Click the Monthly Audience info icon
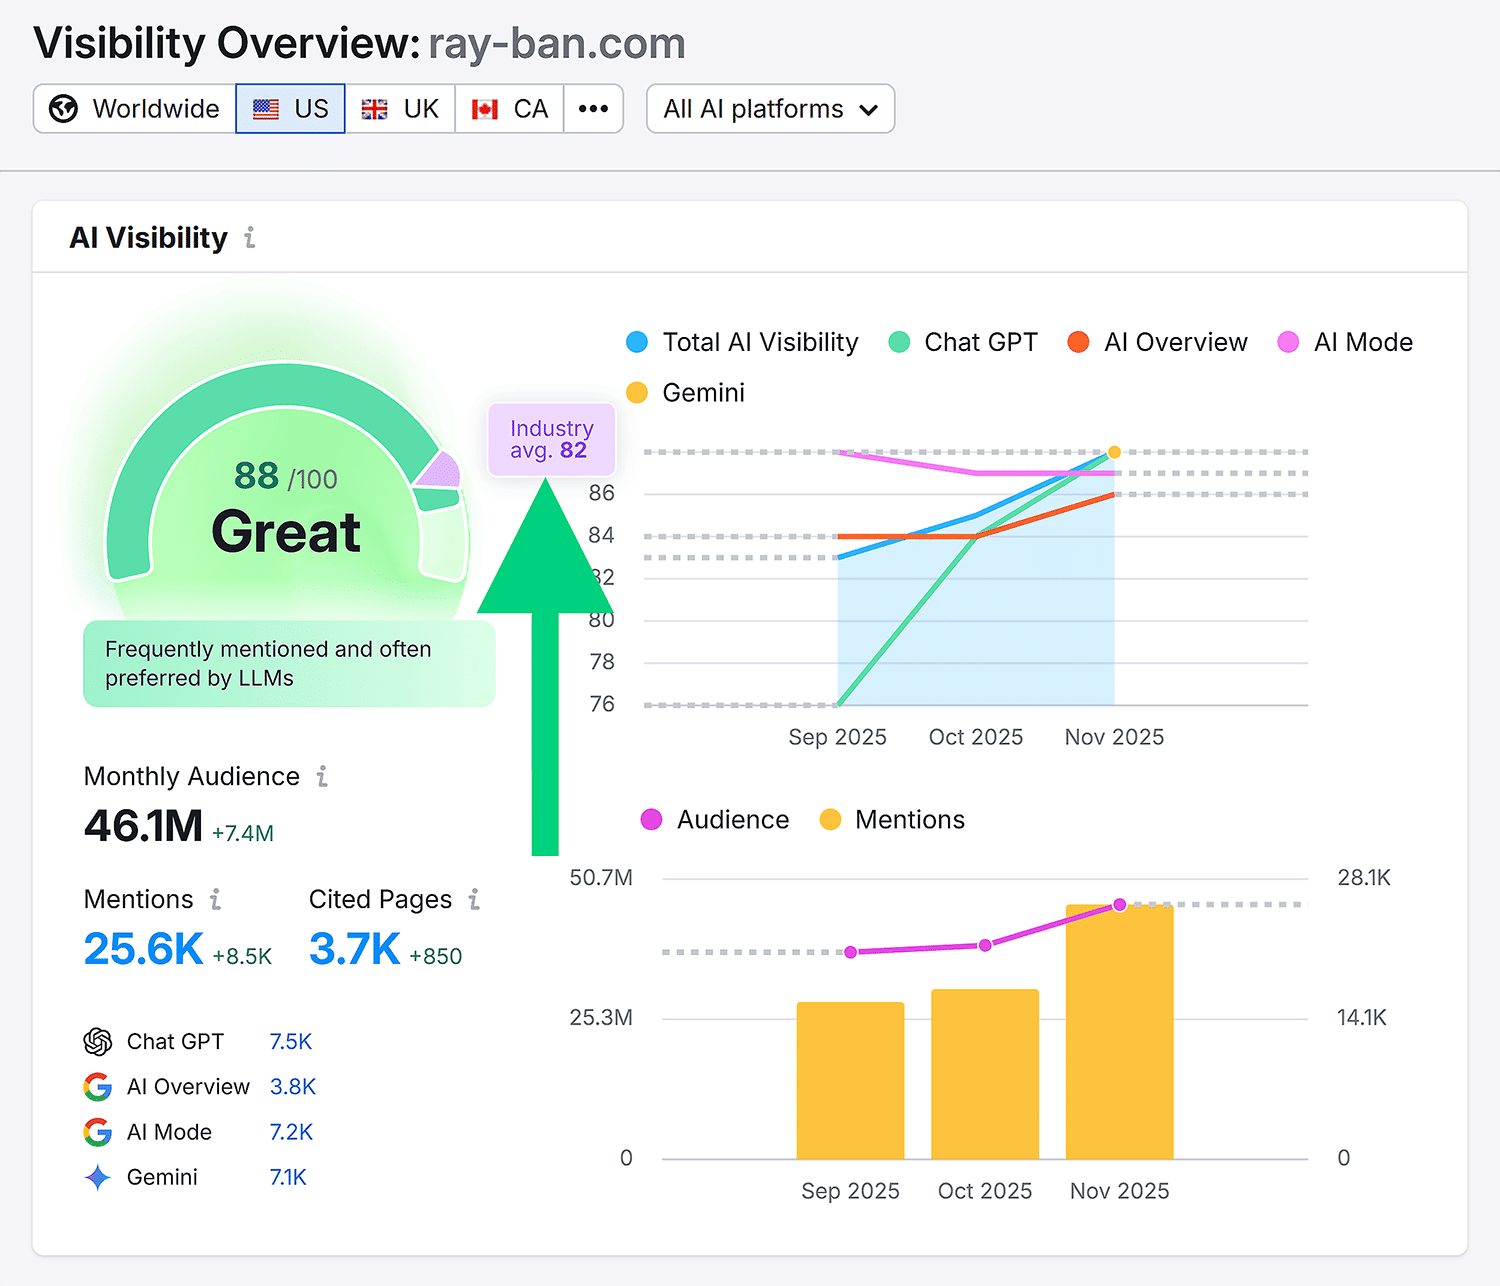The height and width of the screenshot is (1286, 1500). pyautogui.click(x=322, y=777)
